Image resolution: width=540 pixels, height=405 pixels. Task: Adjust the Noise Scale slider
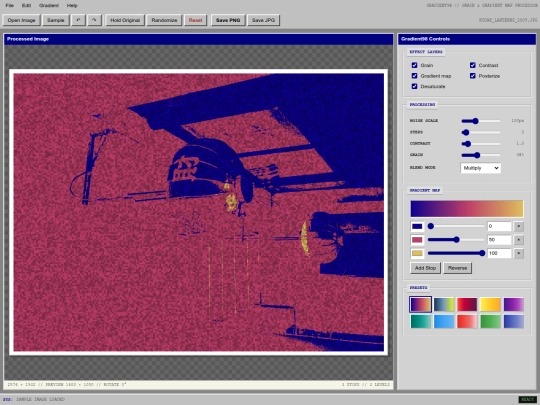tap(481, 121)
